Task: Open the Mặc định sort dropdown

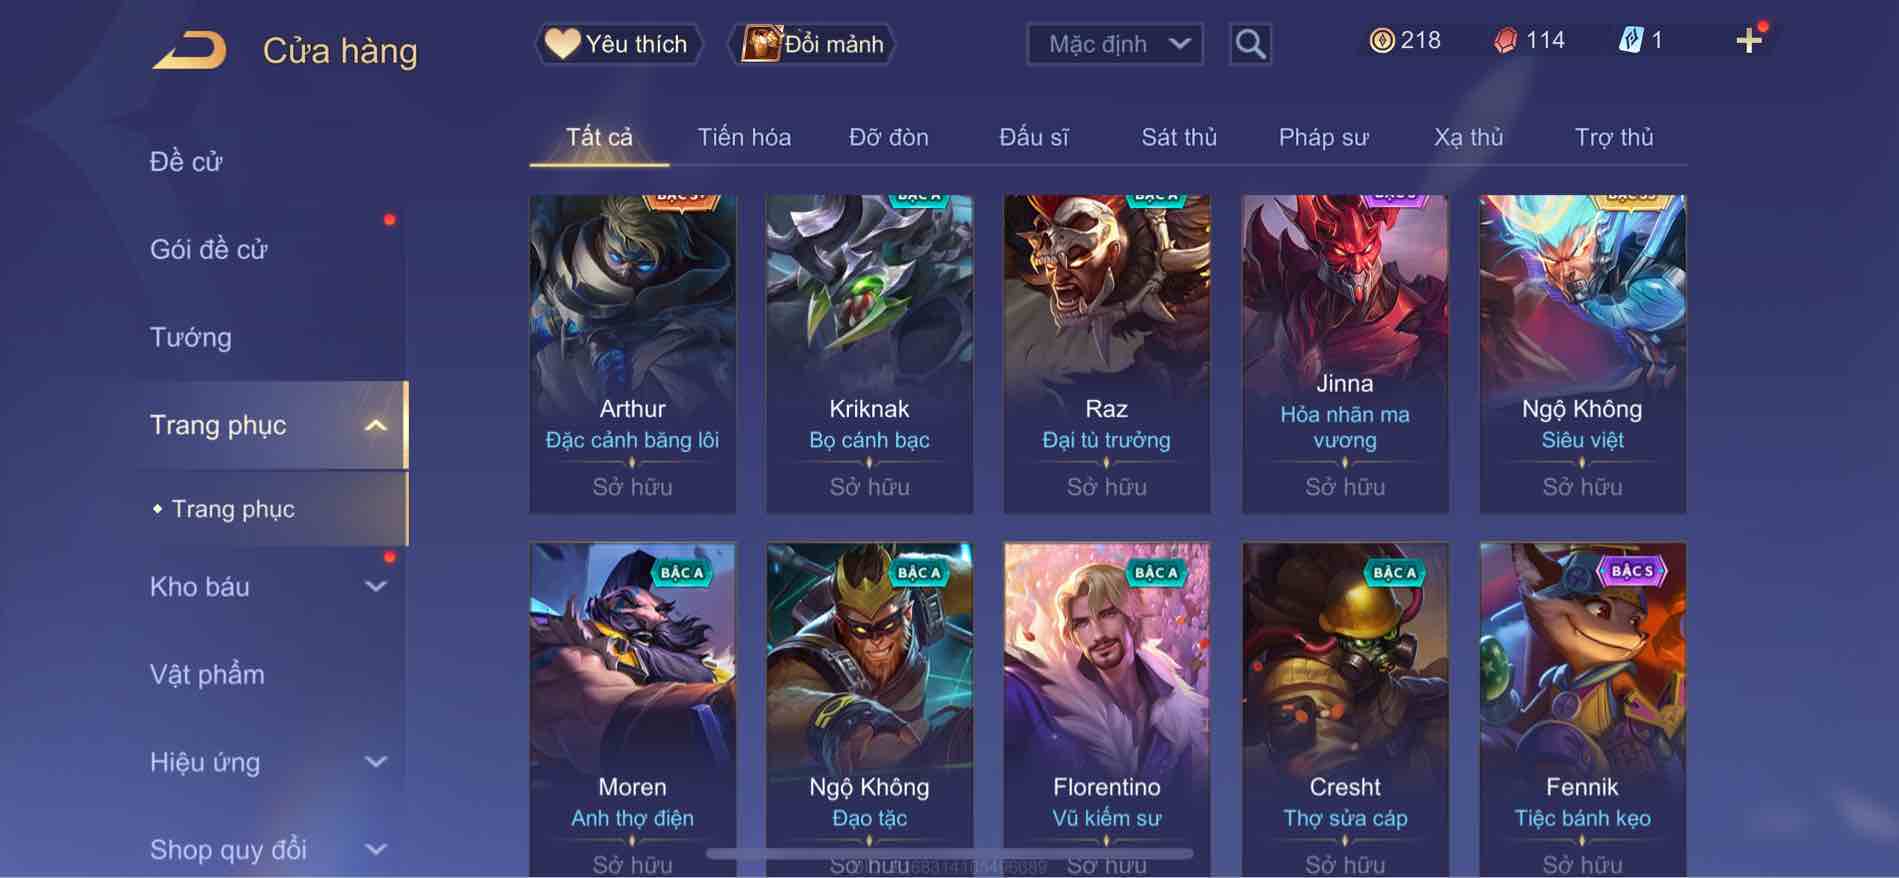Action: pos(1115,44)
